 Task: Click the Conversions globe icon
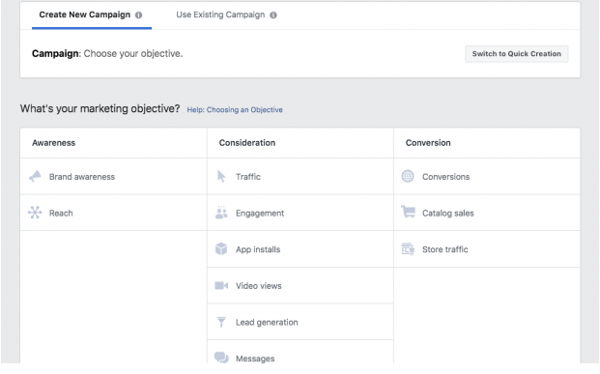408,176
